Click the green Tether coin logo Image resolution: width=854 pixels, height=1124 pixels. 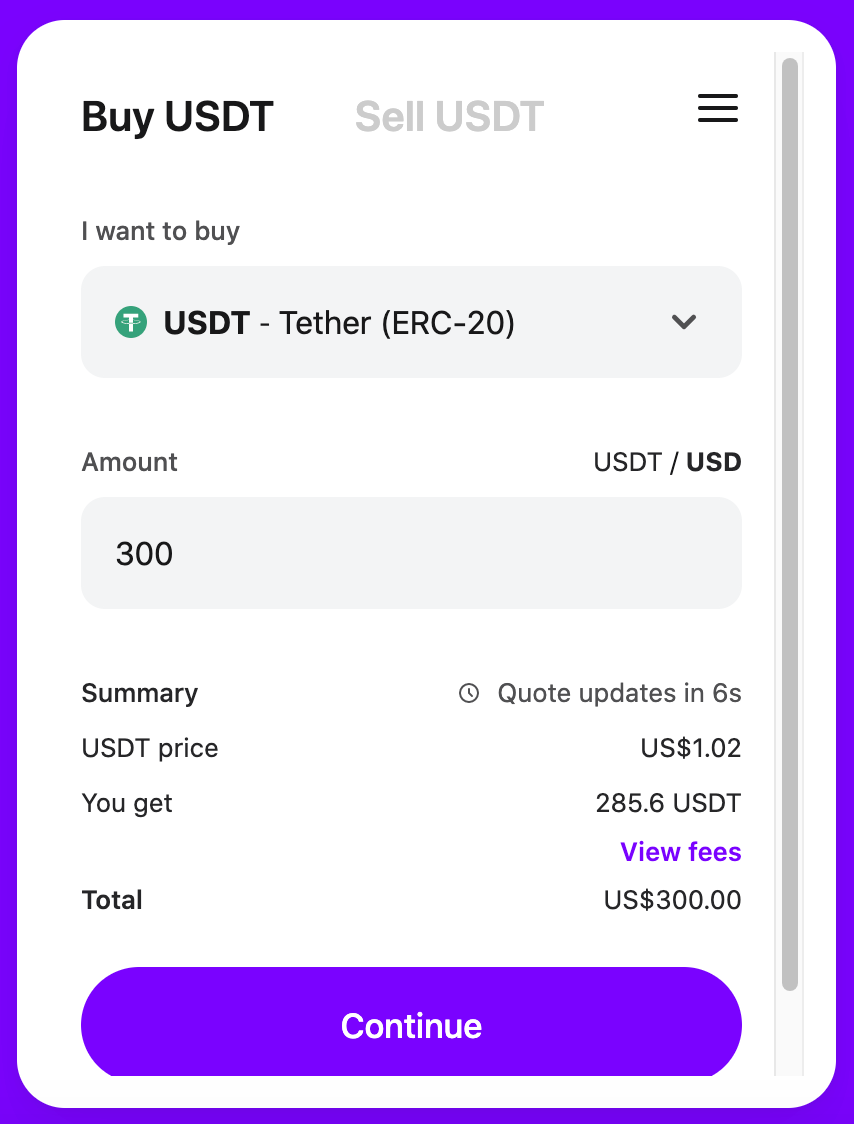(x=131, y=322)
